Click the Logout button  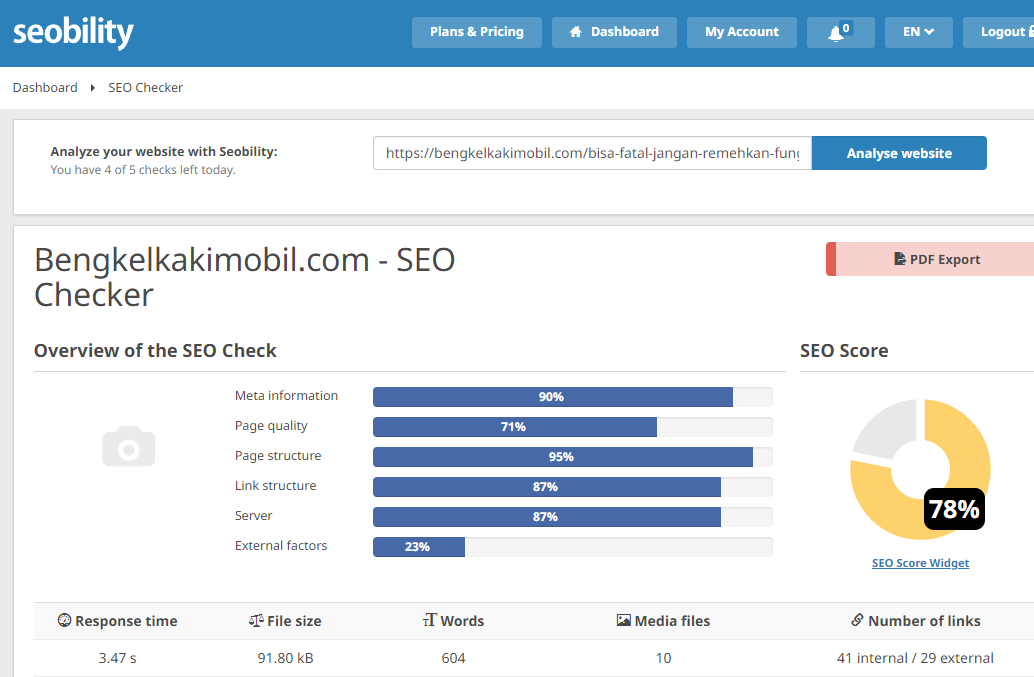click(x=998, y=32)
